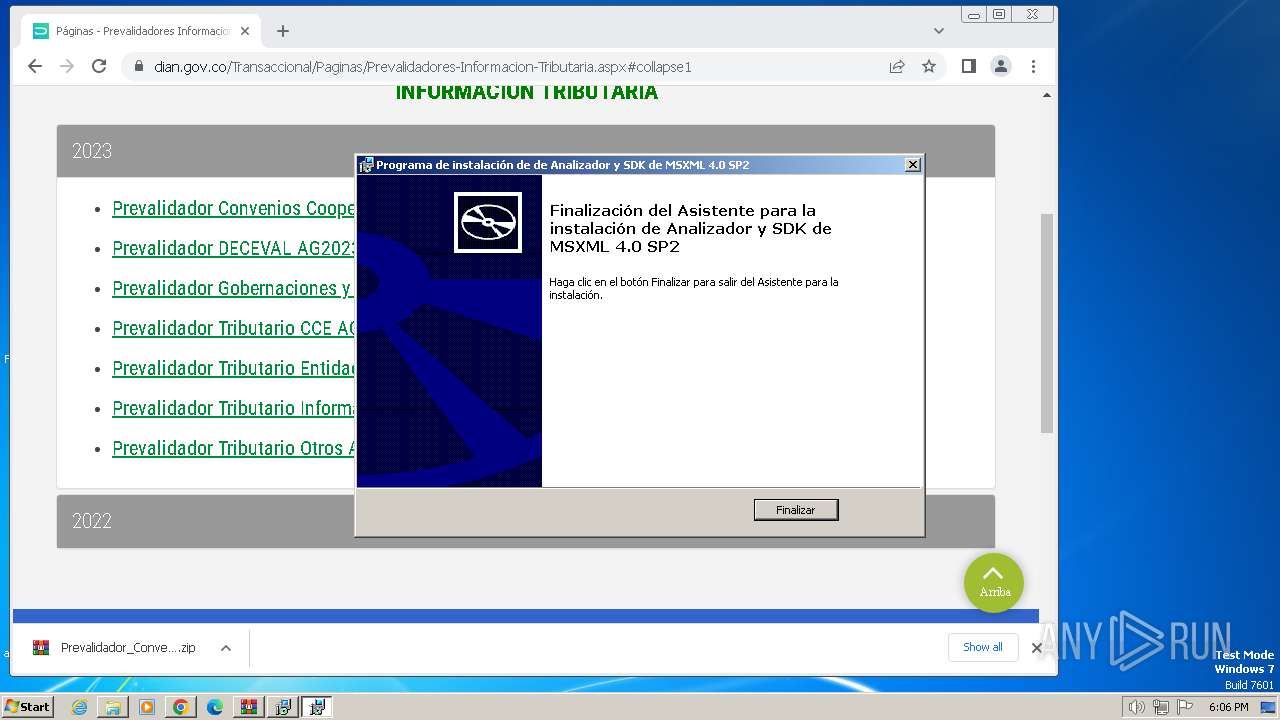Close the downloads bar
1280x720 pixels.
1037,648
